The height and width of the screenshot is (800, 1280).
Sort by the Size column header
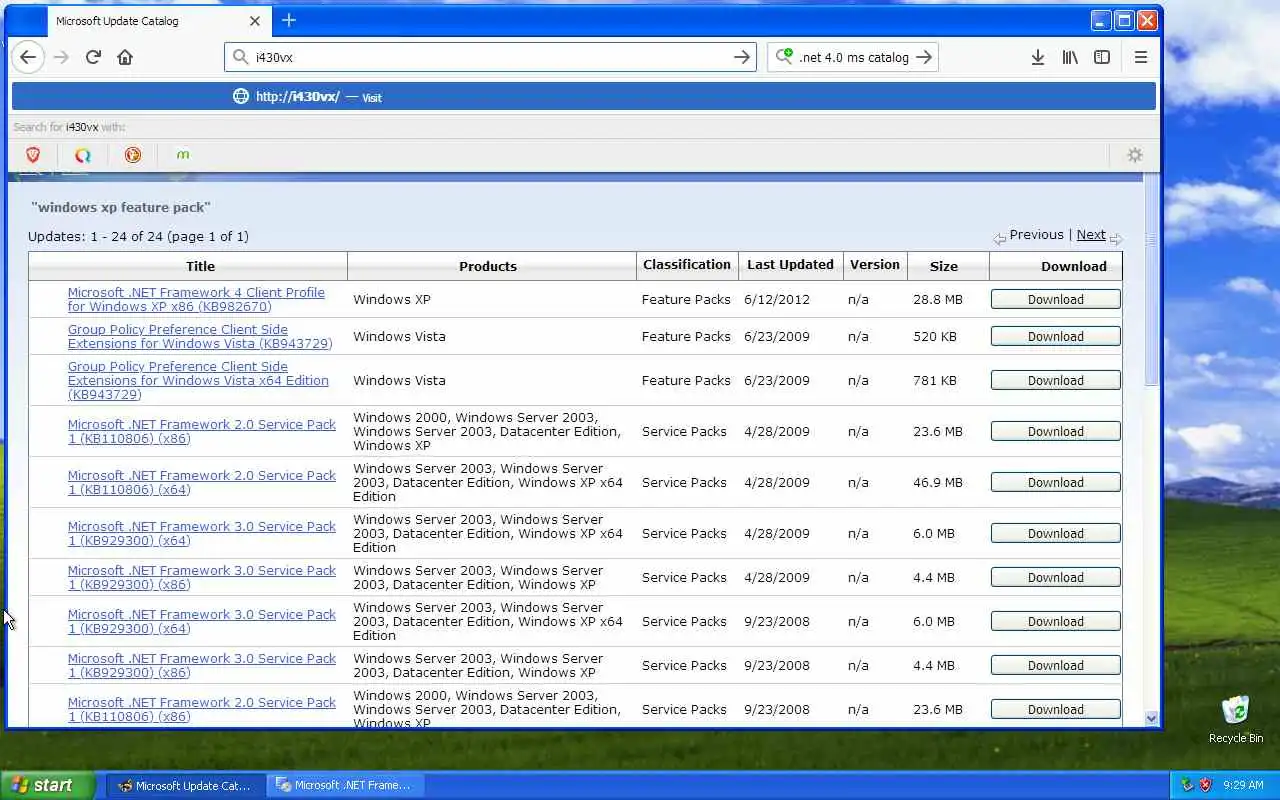[x=944, y=266]
